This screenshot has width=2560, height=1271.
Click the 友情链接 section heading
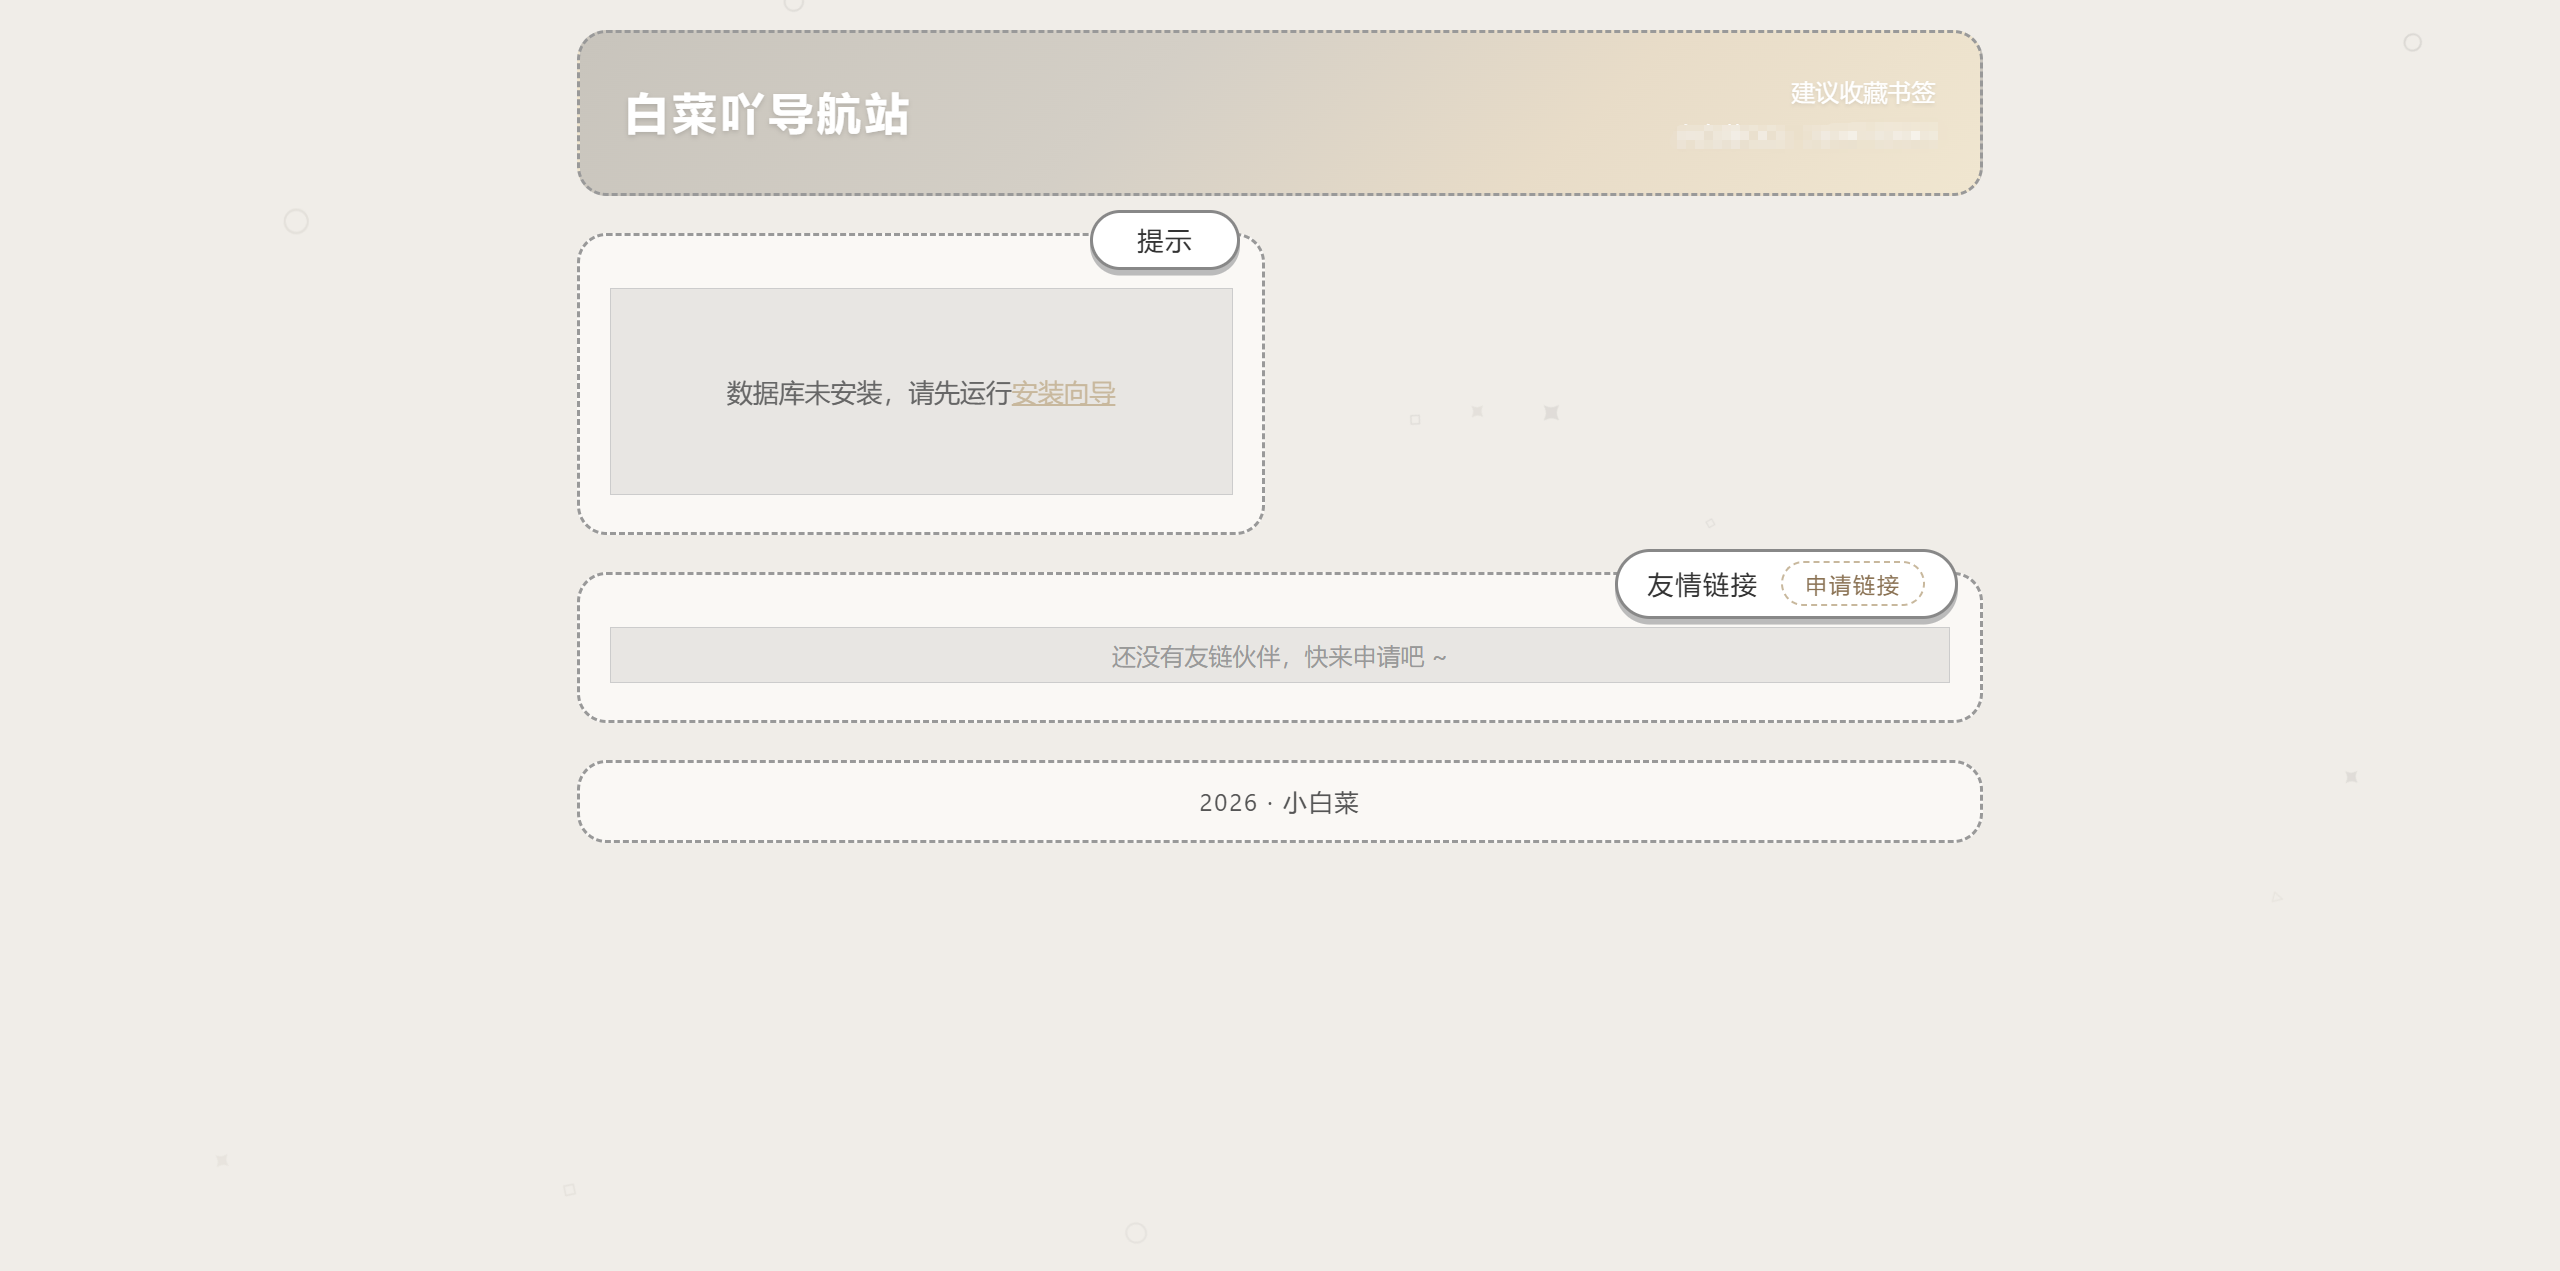click(x=1701, y=585)
